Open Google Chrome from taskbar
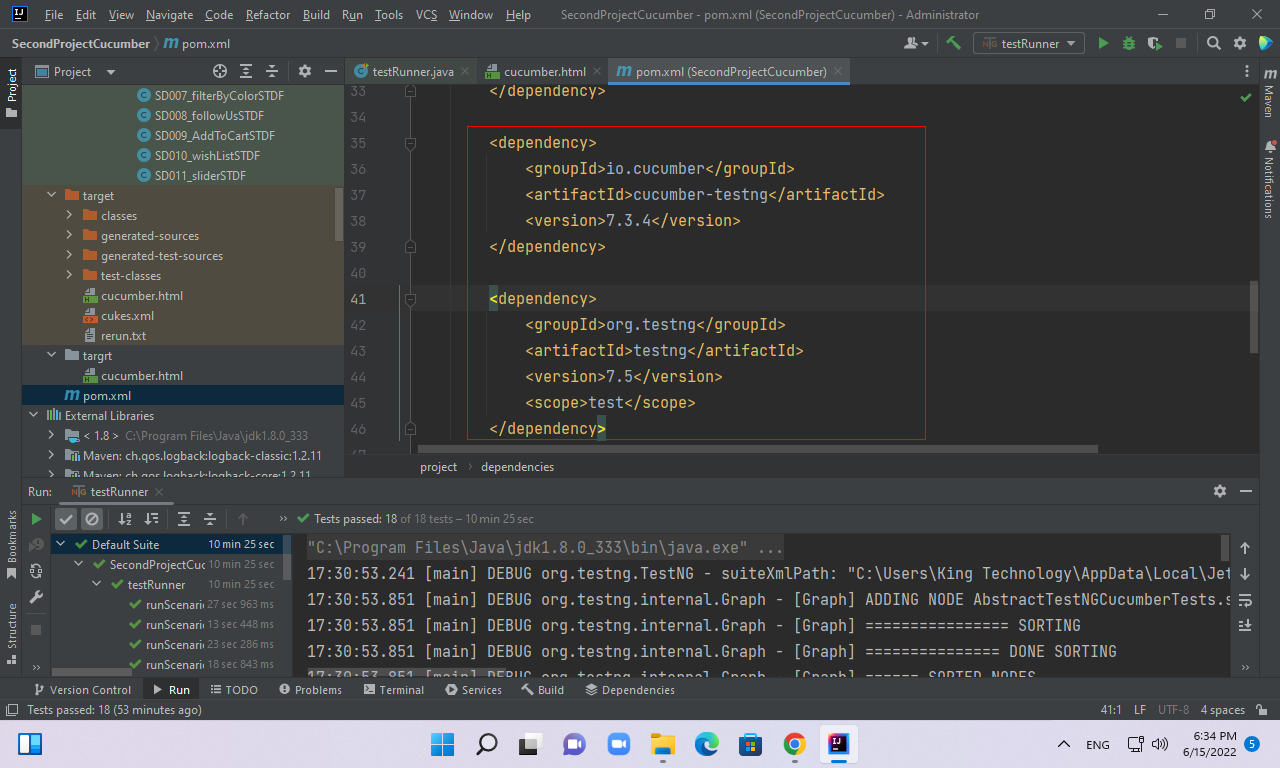Viewport: 1280px width, 768px height. pyautogui.click(x=795, y=743)
